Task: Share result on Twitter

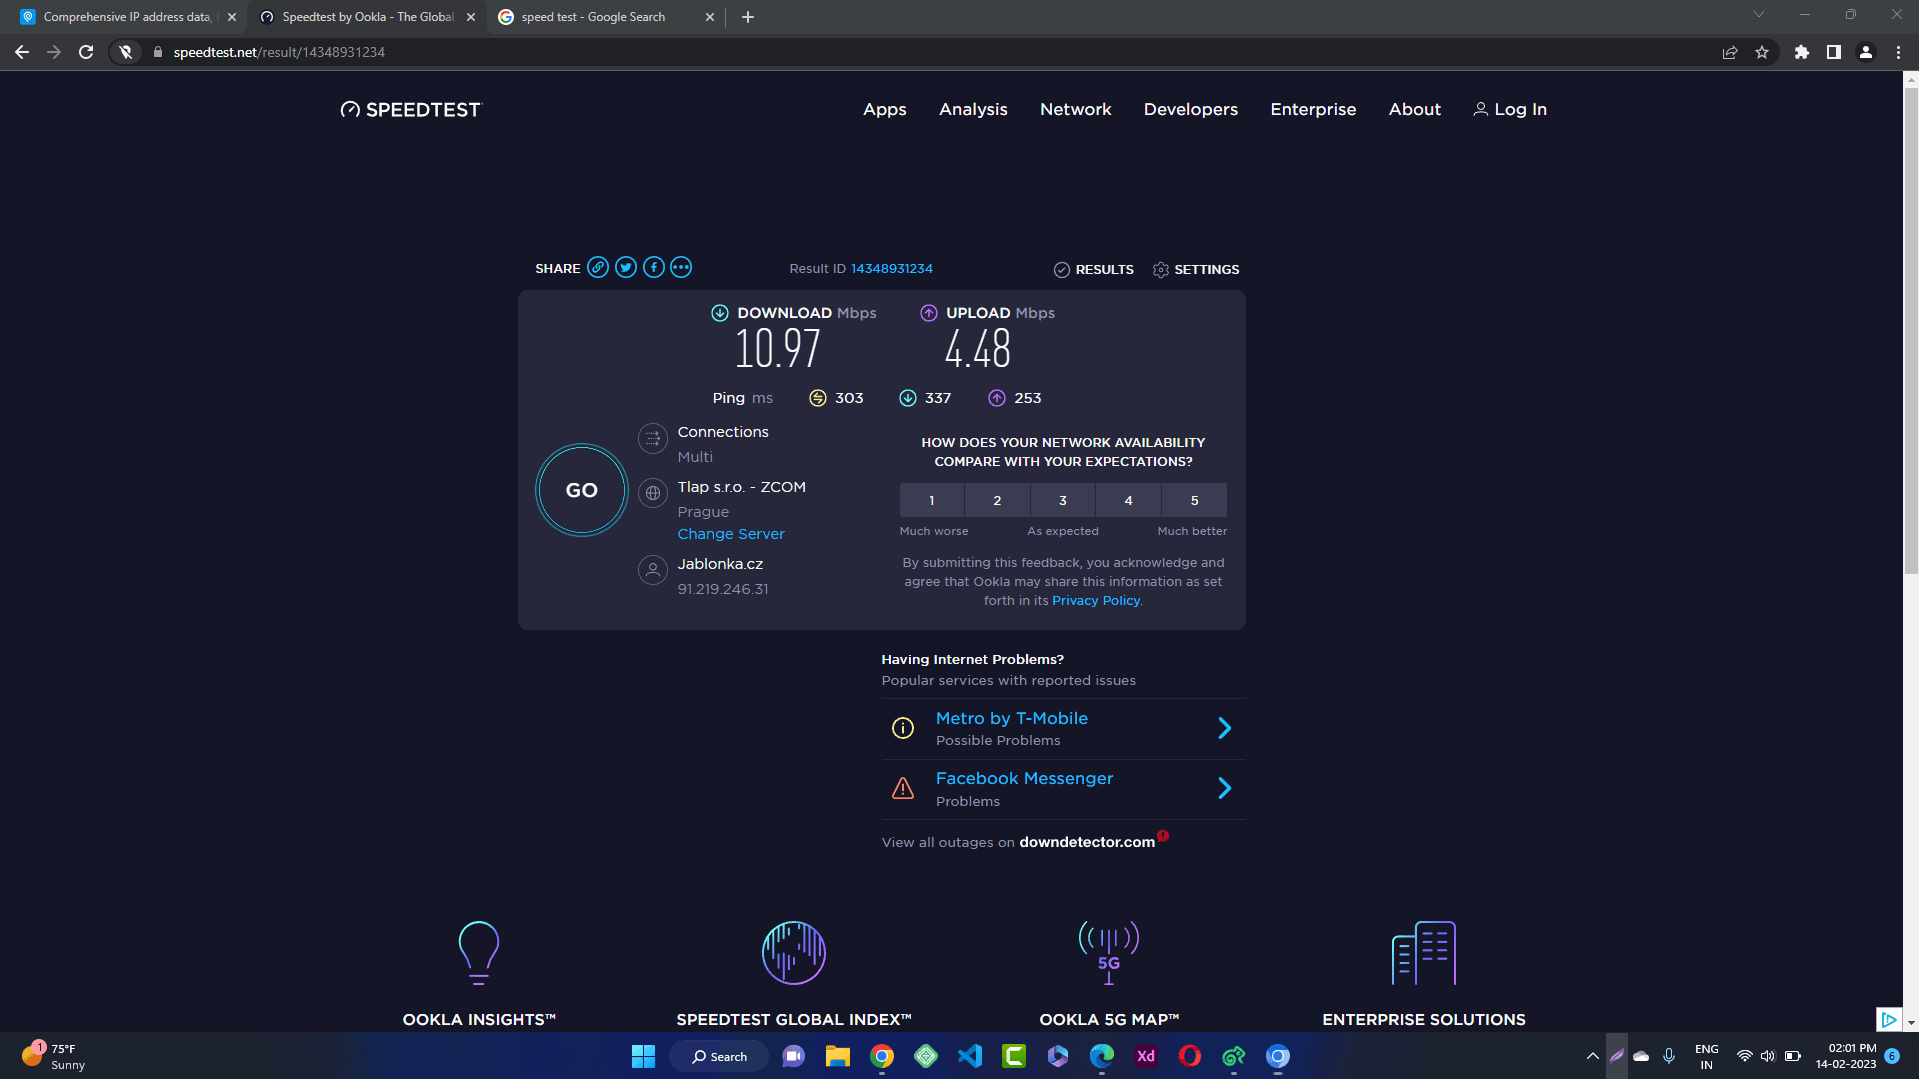Action: (x=626, y=267)
